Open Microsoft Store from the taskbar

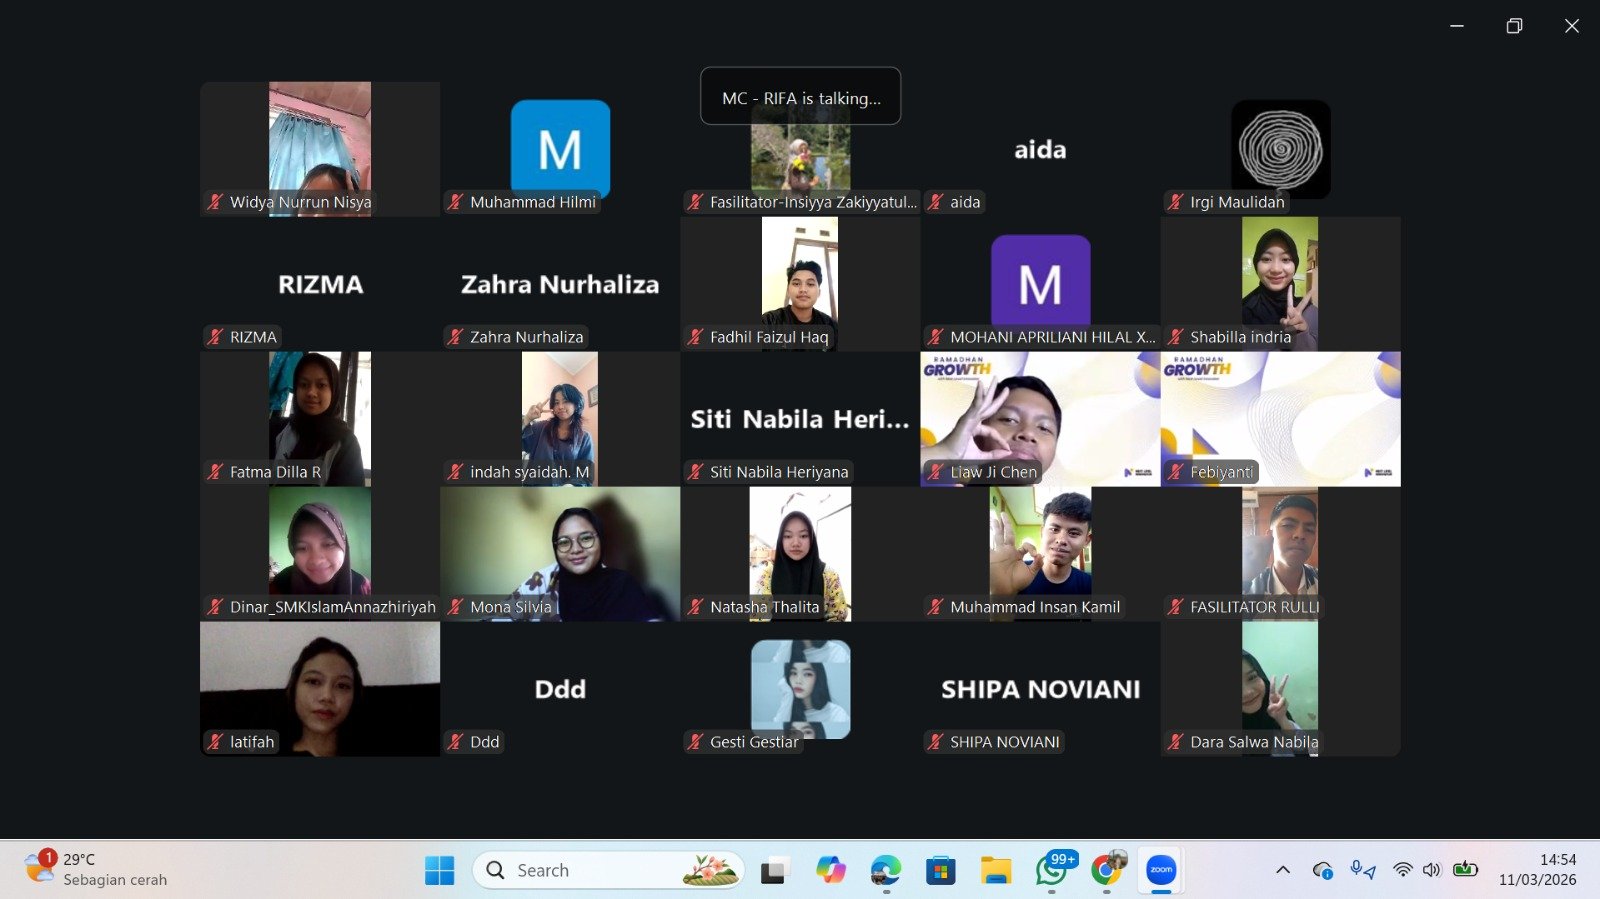[940, 870]
